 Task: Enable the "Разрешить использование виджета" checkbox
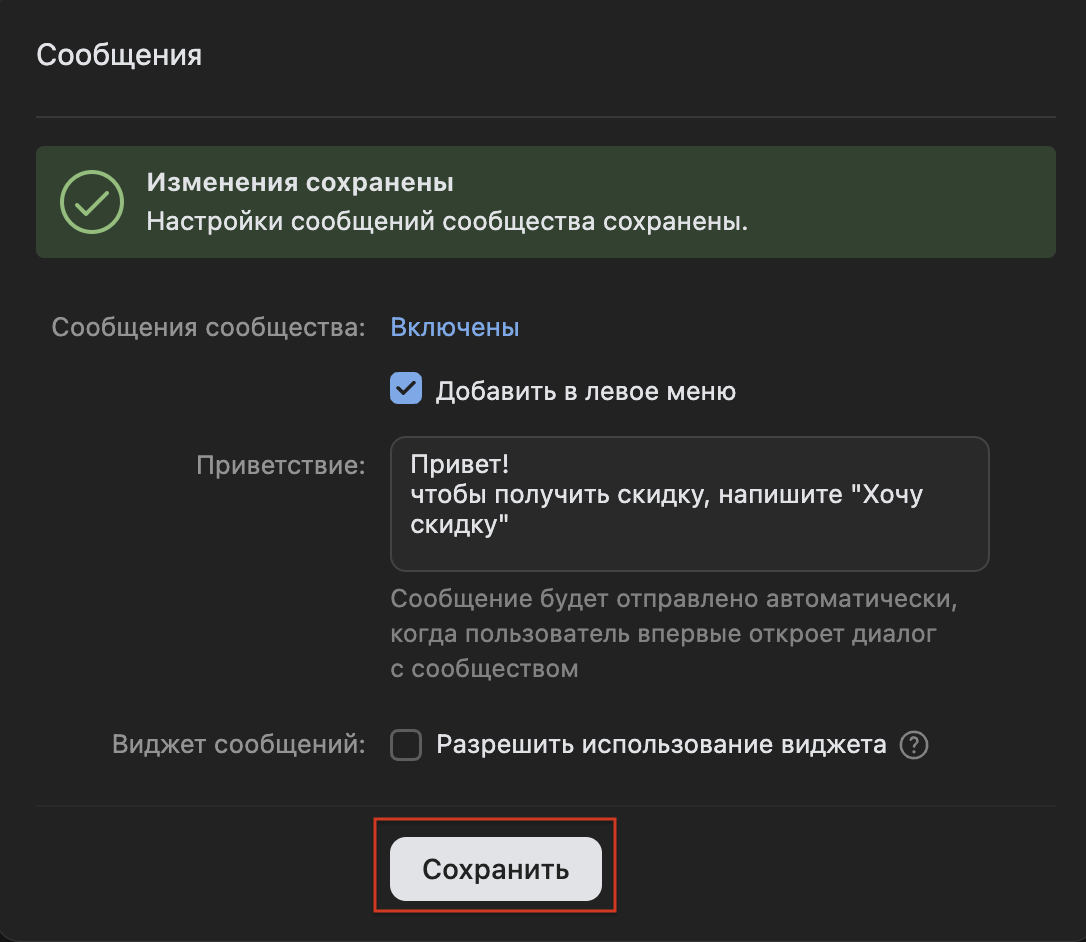[406, 746]
